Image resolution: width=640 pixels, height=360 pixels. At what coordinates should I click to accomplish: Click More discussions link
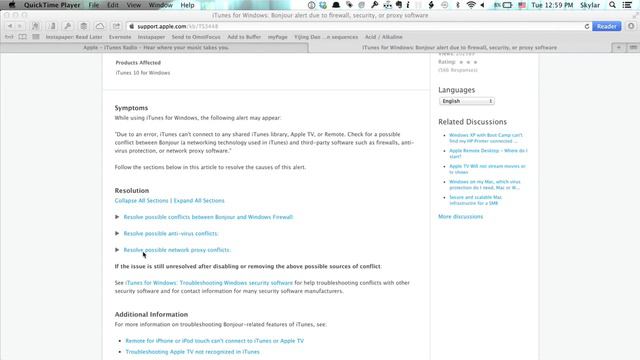click(x=460, y=217)
